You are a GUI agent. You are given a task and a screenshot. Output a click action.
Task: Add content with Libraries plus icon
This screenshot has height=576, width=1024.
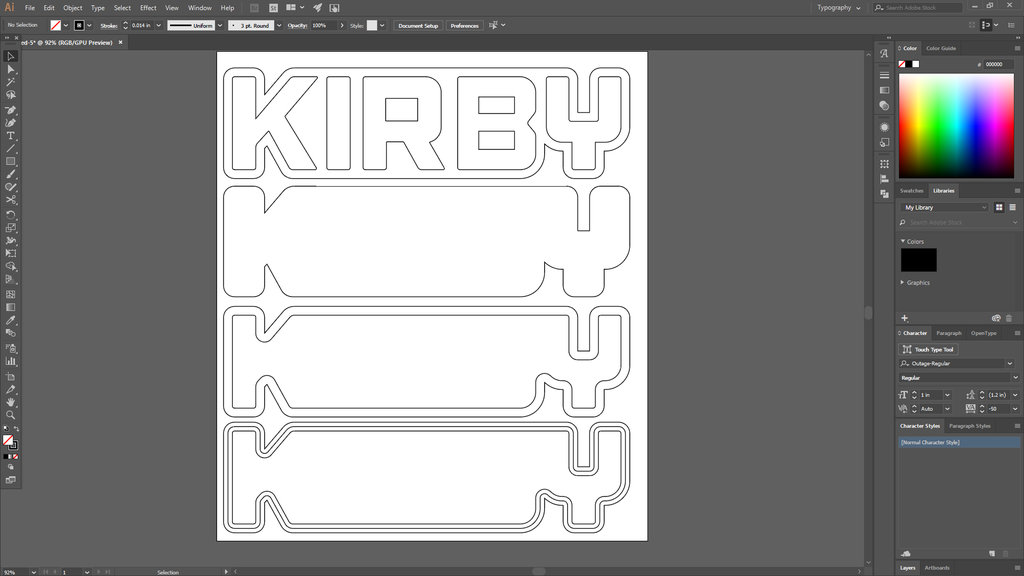[x=905, y=318]
